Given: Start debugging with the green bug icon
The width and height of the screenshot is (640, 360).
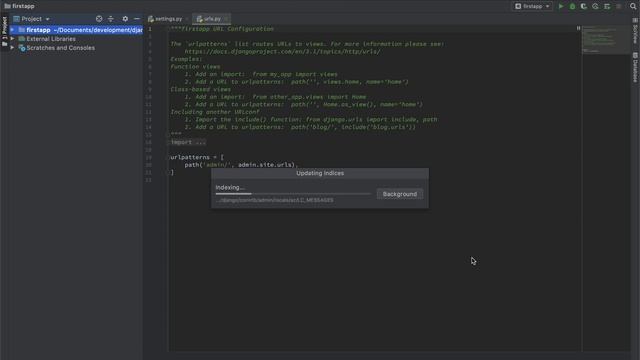Looking at the screenshot, I should 572,7.
